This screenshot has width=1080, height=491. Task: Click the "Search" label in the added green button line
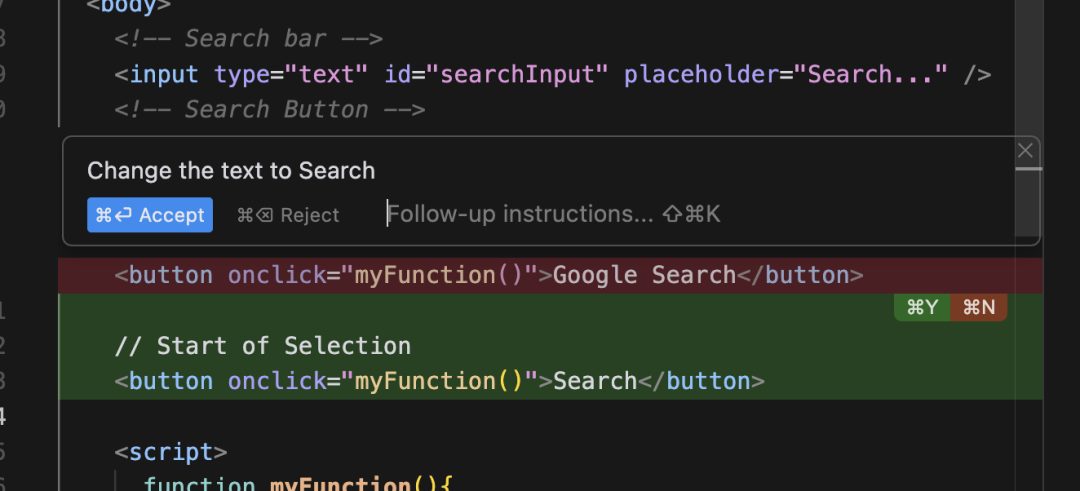[x=595, y=381]
